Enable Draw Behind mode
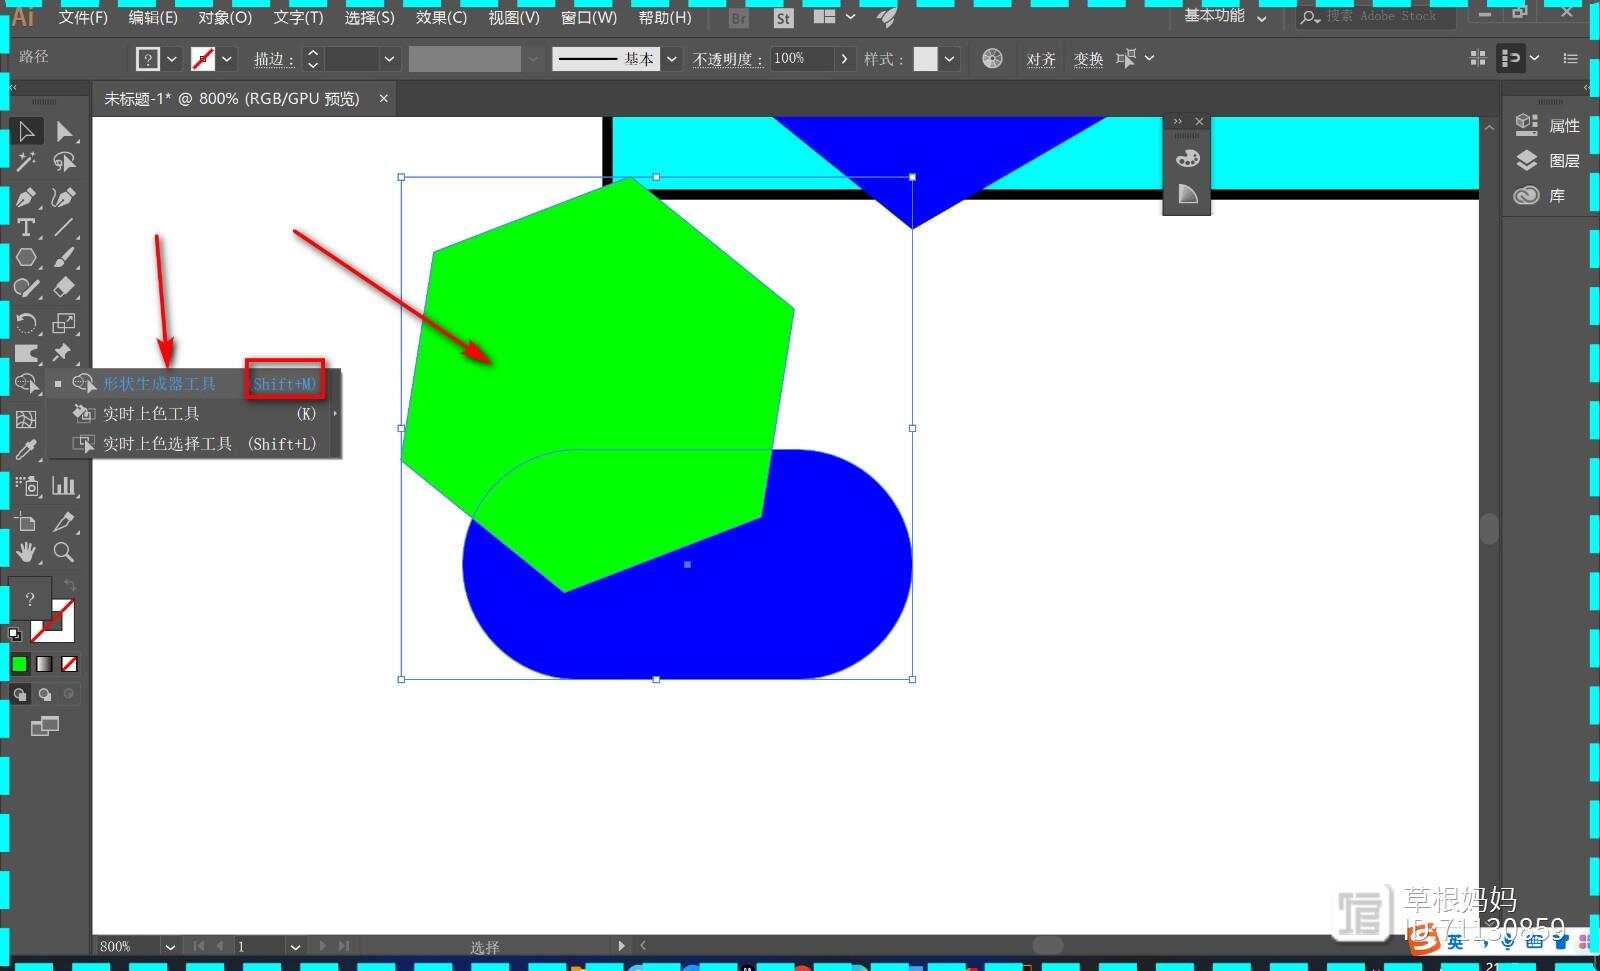The image size is (1600, 971). tap(44, 694)
